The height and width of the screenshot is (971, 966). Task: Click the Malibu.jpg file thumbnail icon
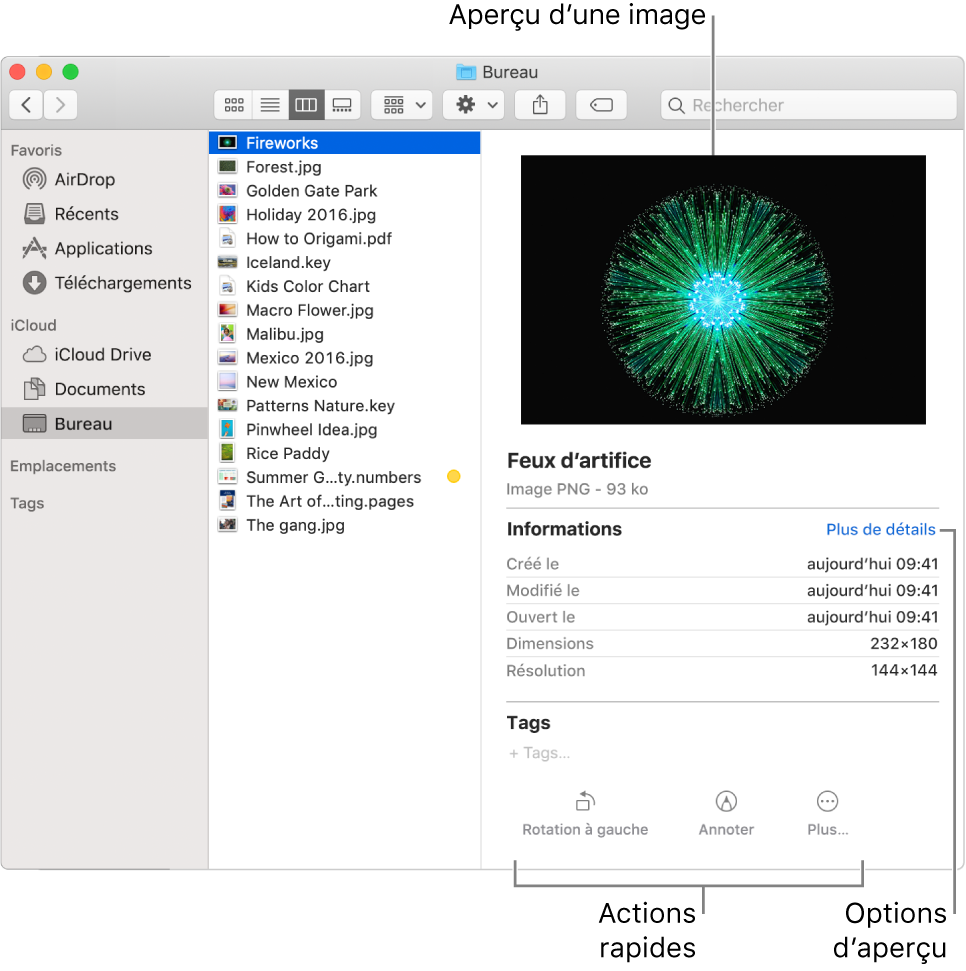pos(228,334)
